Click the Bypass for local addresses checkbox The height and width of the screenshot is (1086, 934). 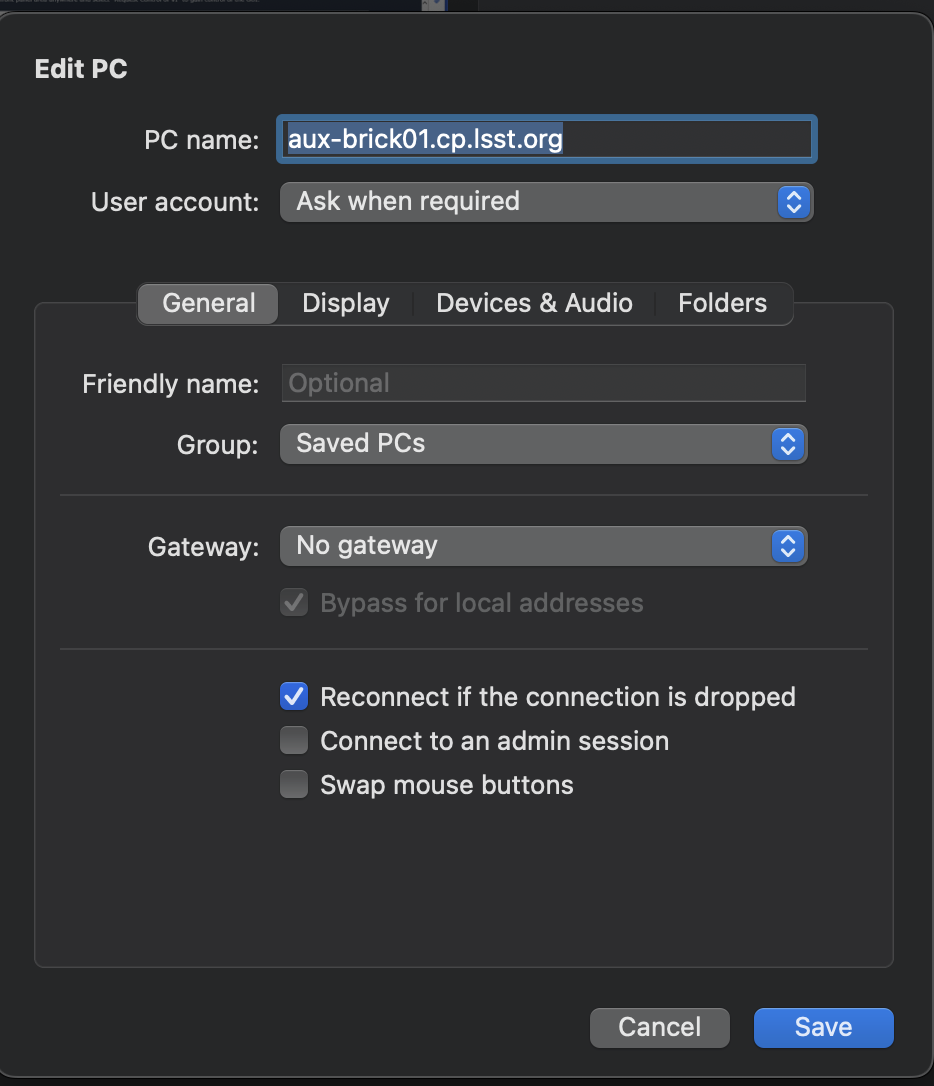click(294, 603)
